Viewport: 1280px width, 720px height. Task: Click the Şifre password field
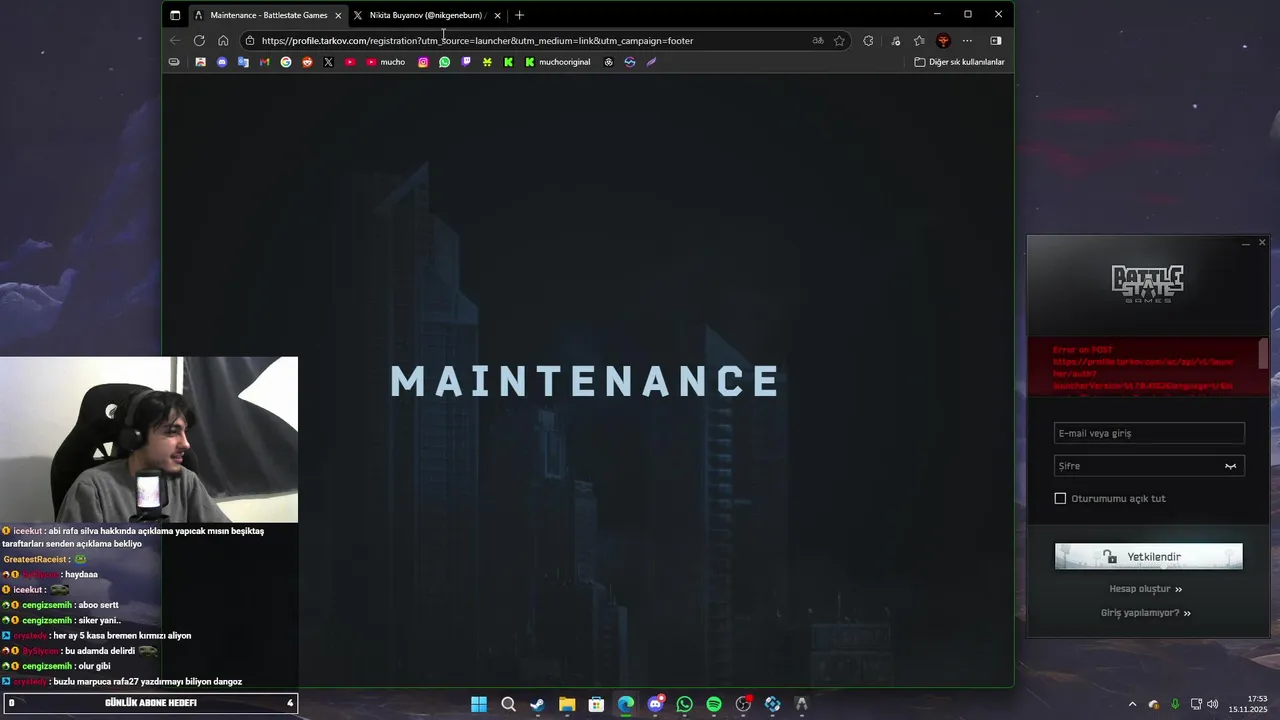pos(1149,466)
